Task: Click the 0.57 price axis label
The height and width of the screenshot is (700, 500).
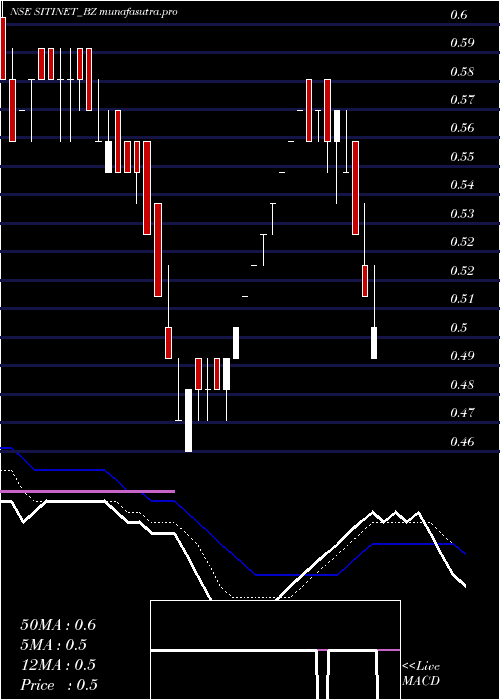Action: tap(461, 100)
